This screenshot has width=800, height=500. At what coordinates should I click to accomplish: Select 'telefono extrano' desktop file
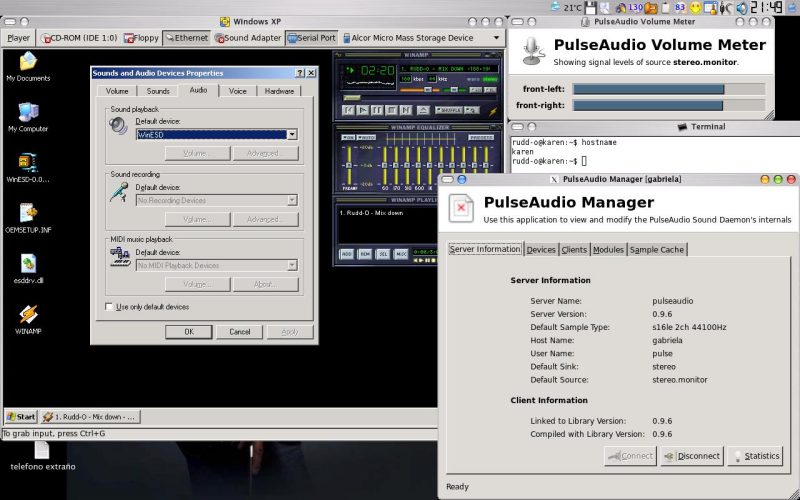pos(42,457)
